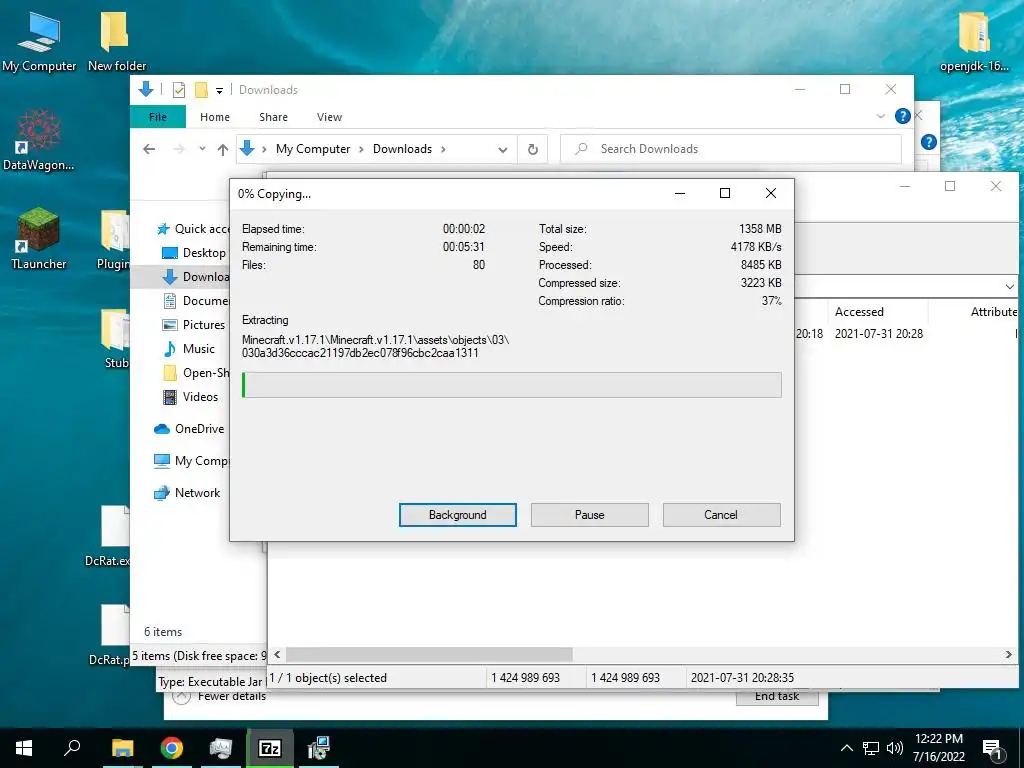Click My Computer in address breadcrumb

[313, 149]
